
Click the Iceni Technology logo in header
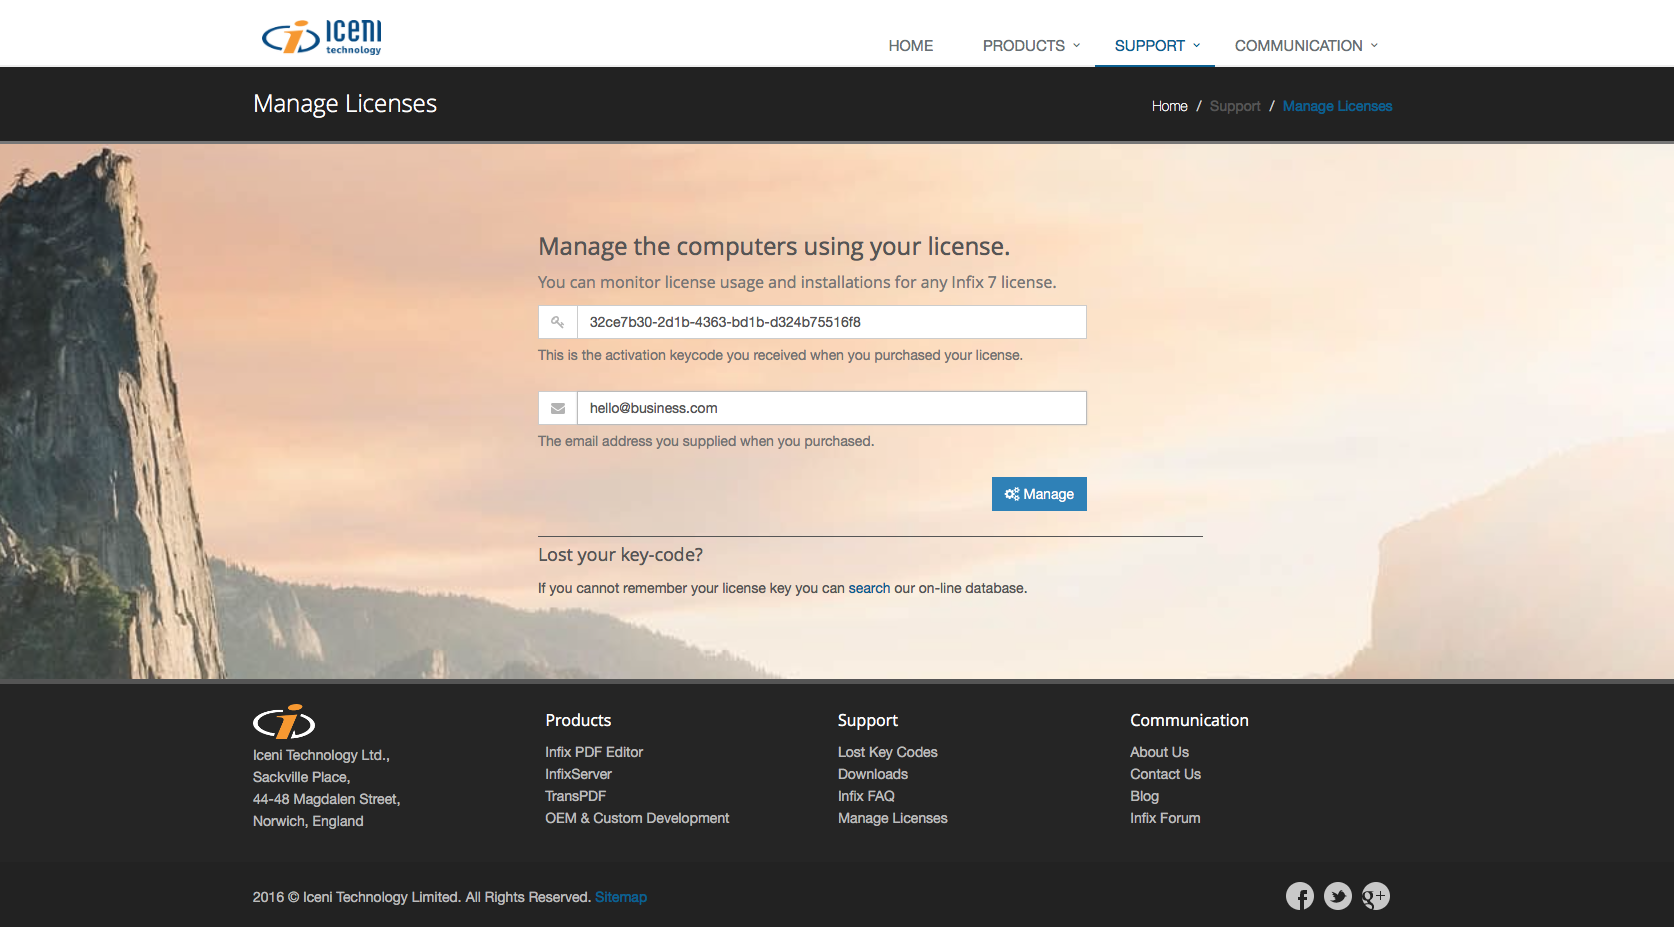[x=321, y=37]
